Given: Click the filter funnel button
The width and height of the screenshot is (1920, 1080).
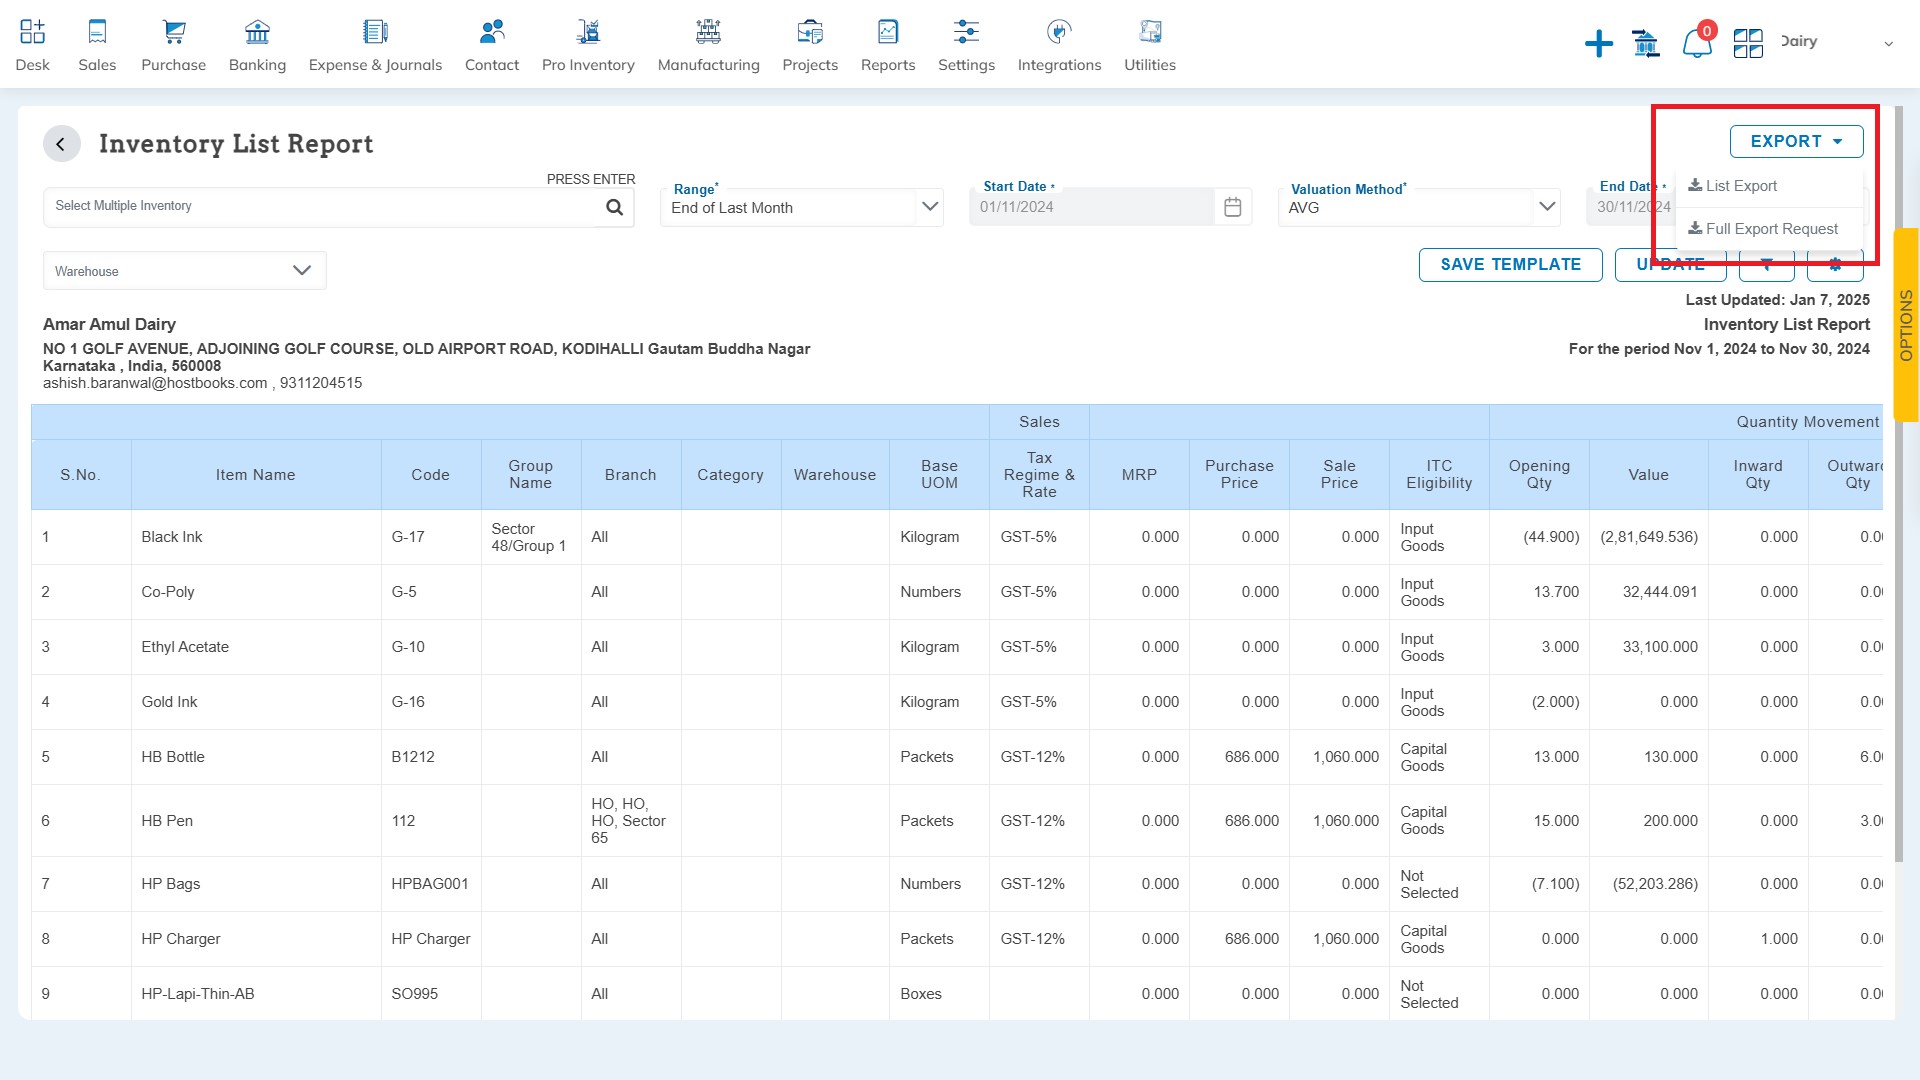Looking at the screenshot, I should click(x=1766, y=265).
